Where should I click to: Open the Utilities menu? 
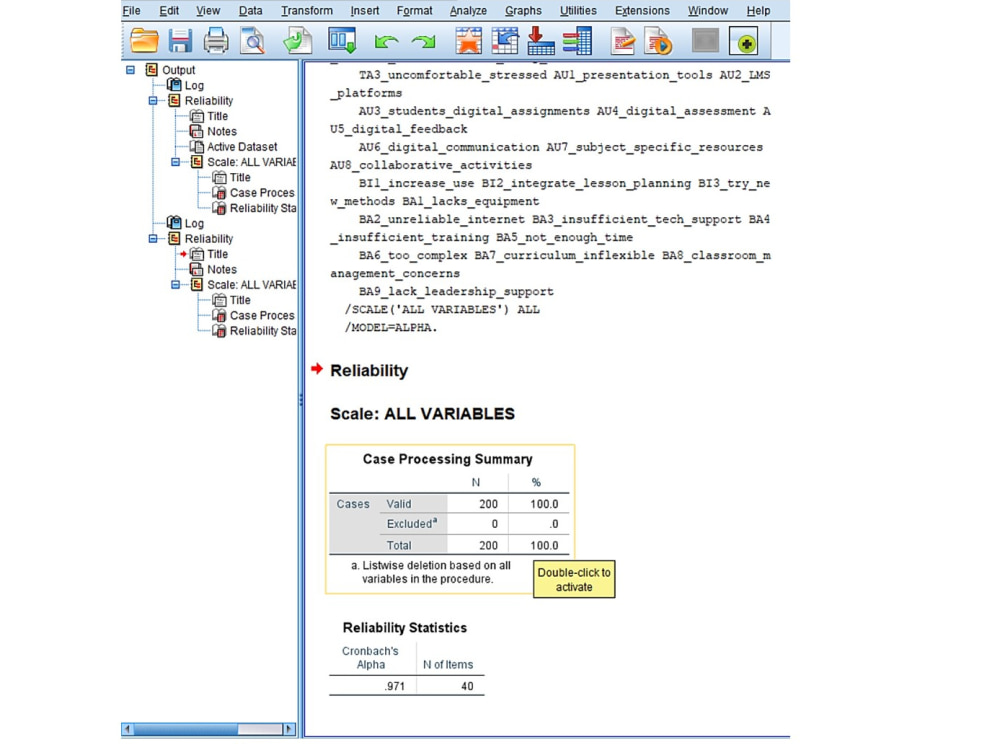point(578,11)
